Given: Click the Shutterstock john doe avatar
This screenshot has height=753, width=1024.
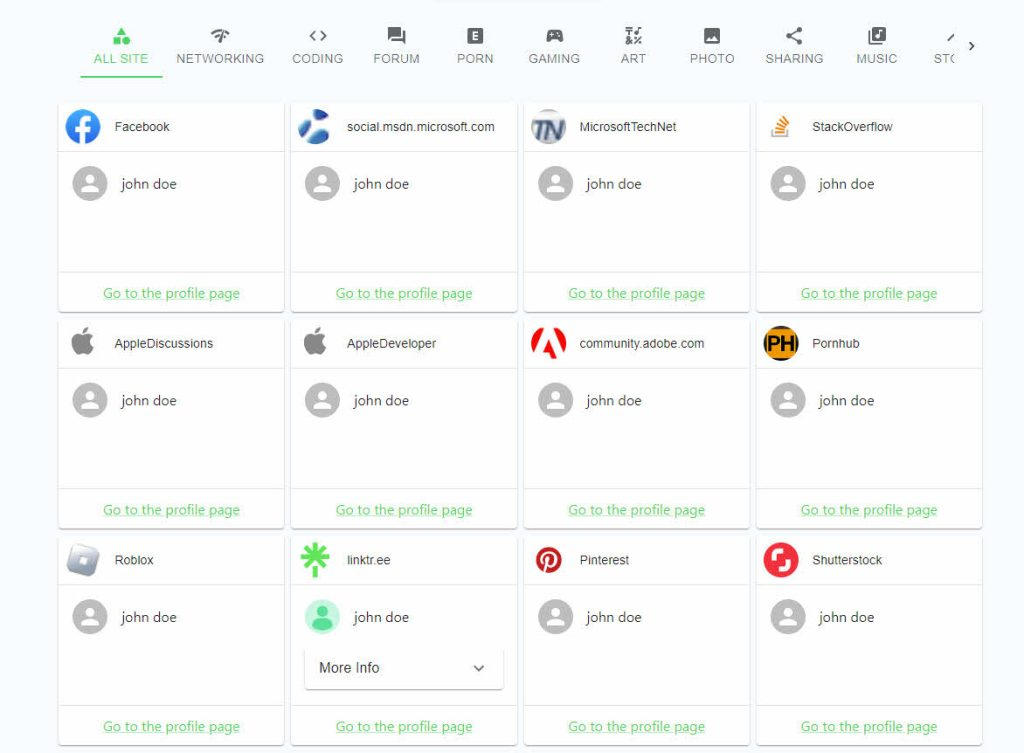Looking at the screenshot, I should point(788,617).
